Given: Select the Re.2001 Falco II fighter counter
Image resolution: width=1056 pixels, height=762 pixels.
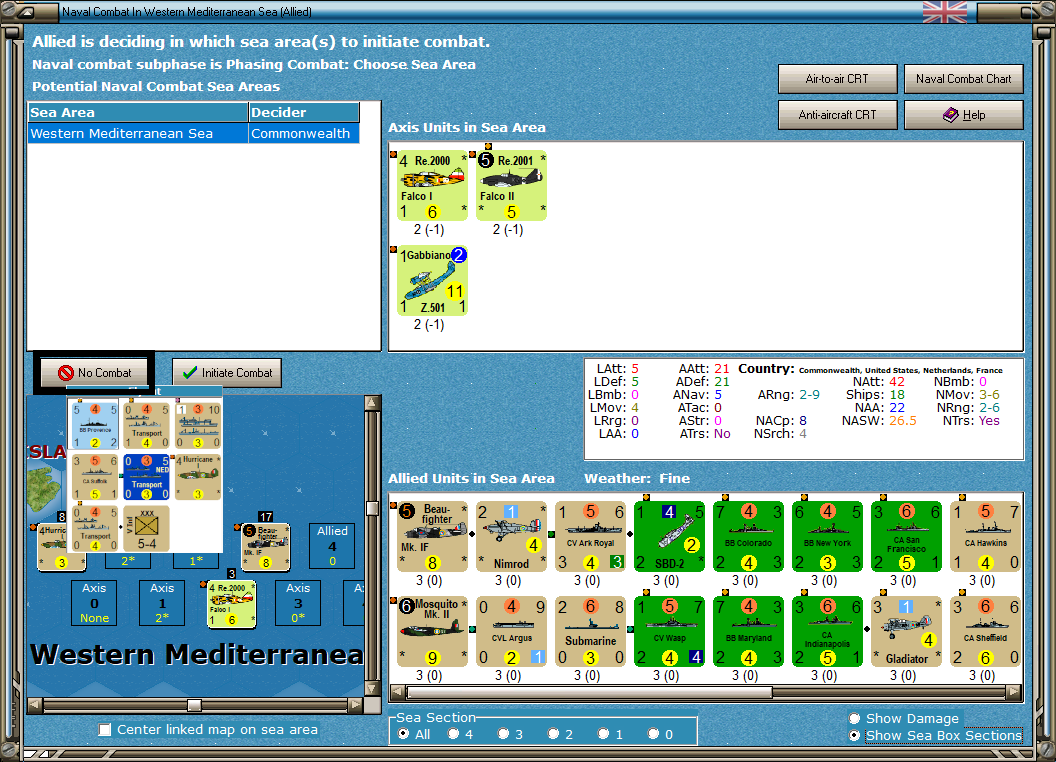Looking at the screenshot, I should click(x=511, y=186).
